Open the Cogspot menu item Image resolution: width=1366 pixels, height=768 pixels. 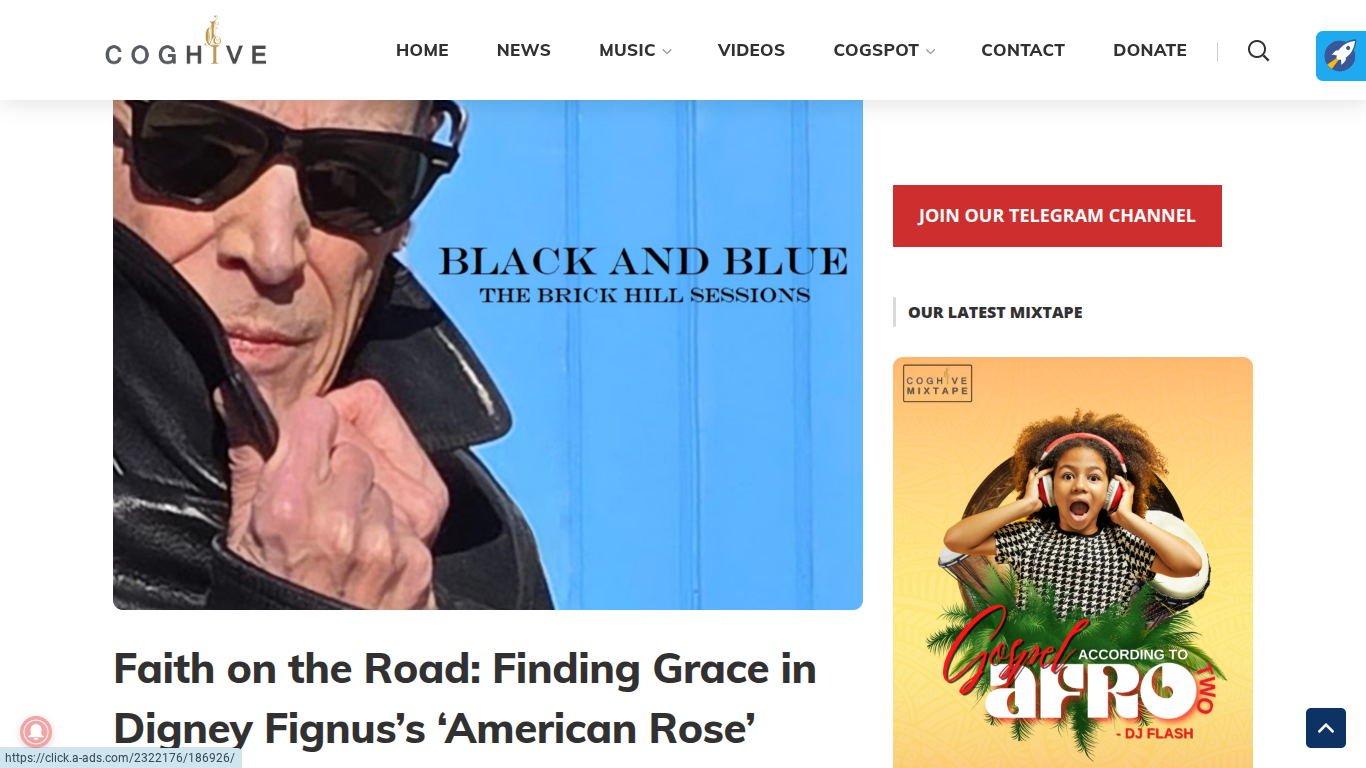pos(876,50)
